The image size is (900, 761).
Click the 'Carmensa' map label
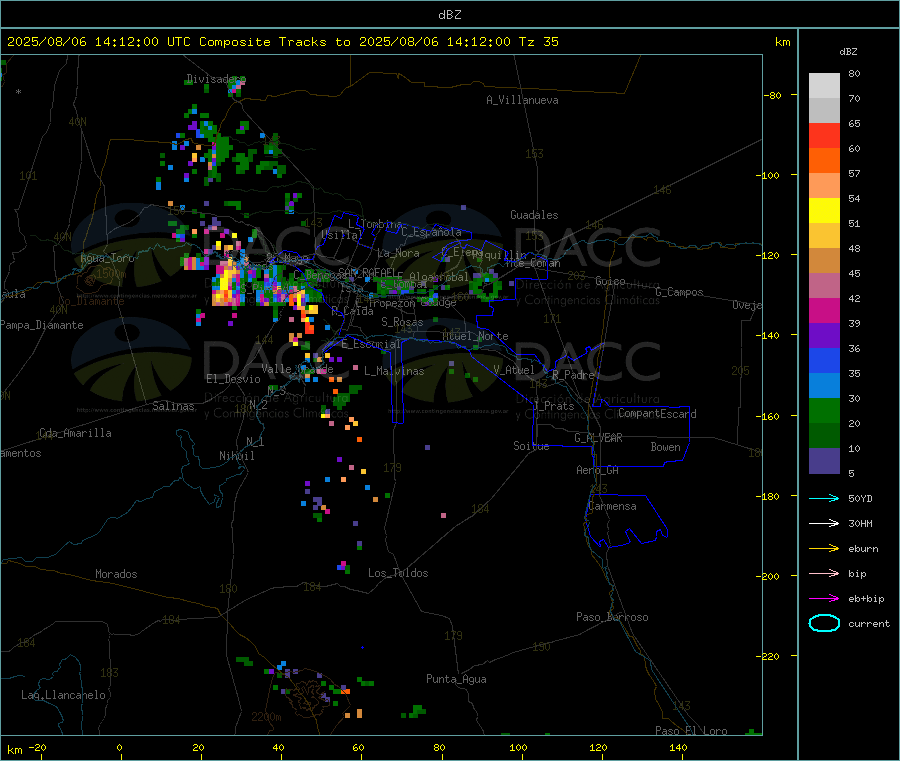click(612, 506)
